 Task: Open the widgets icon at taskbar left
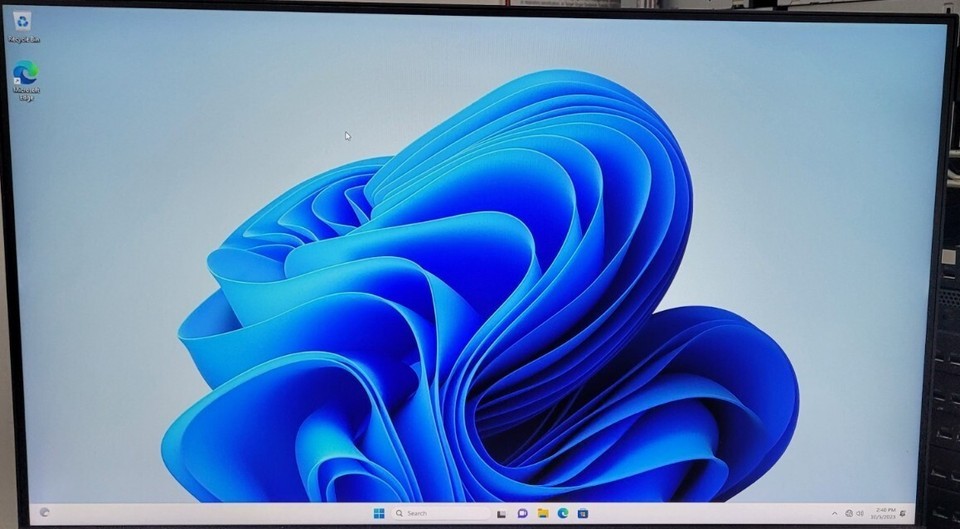(x=44, y=512)
